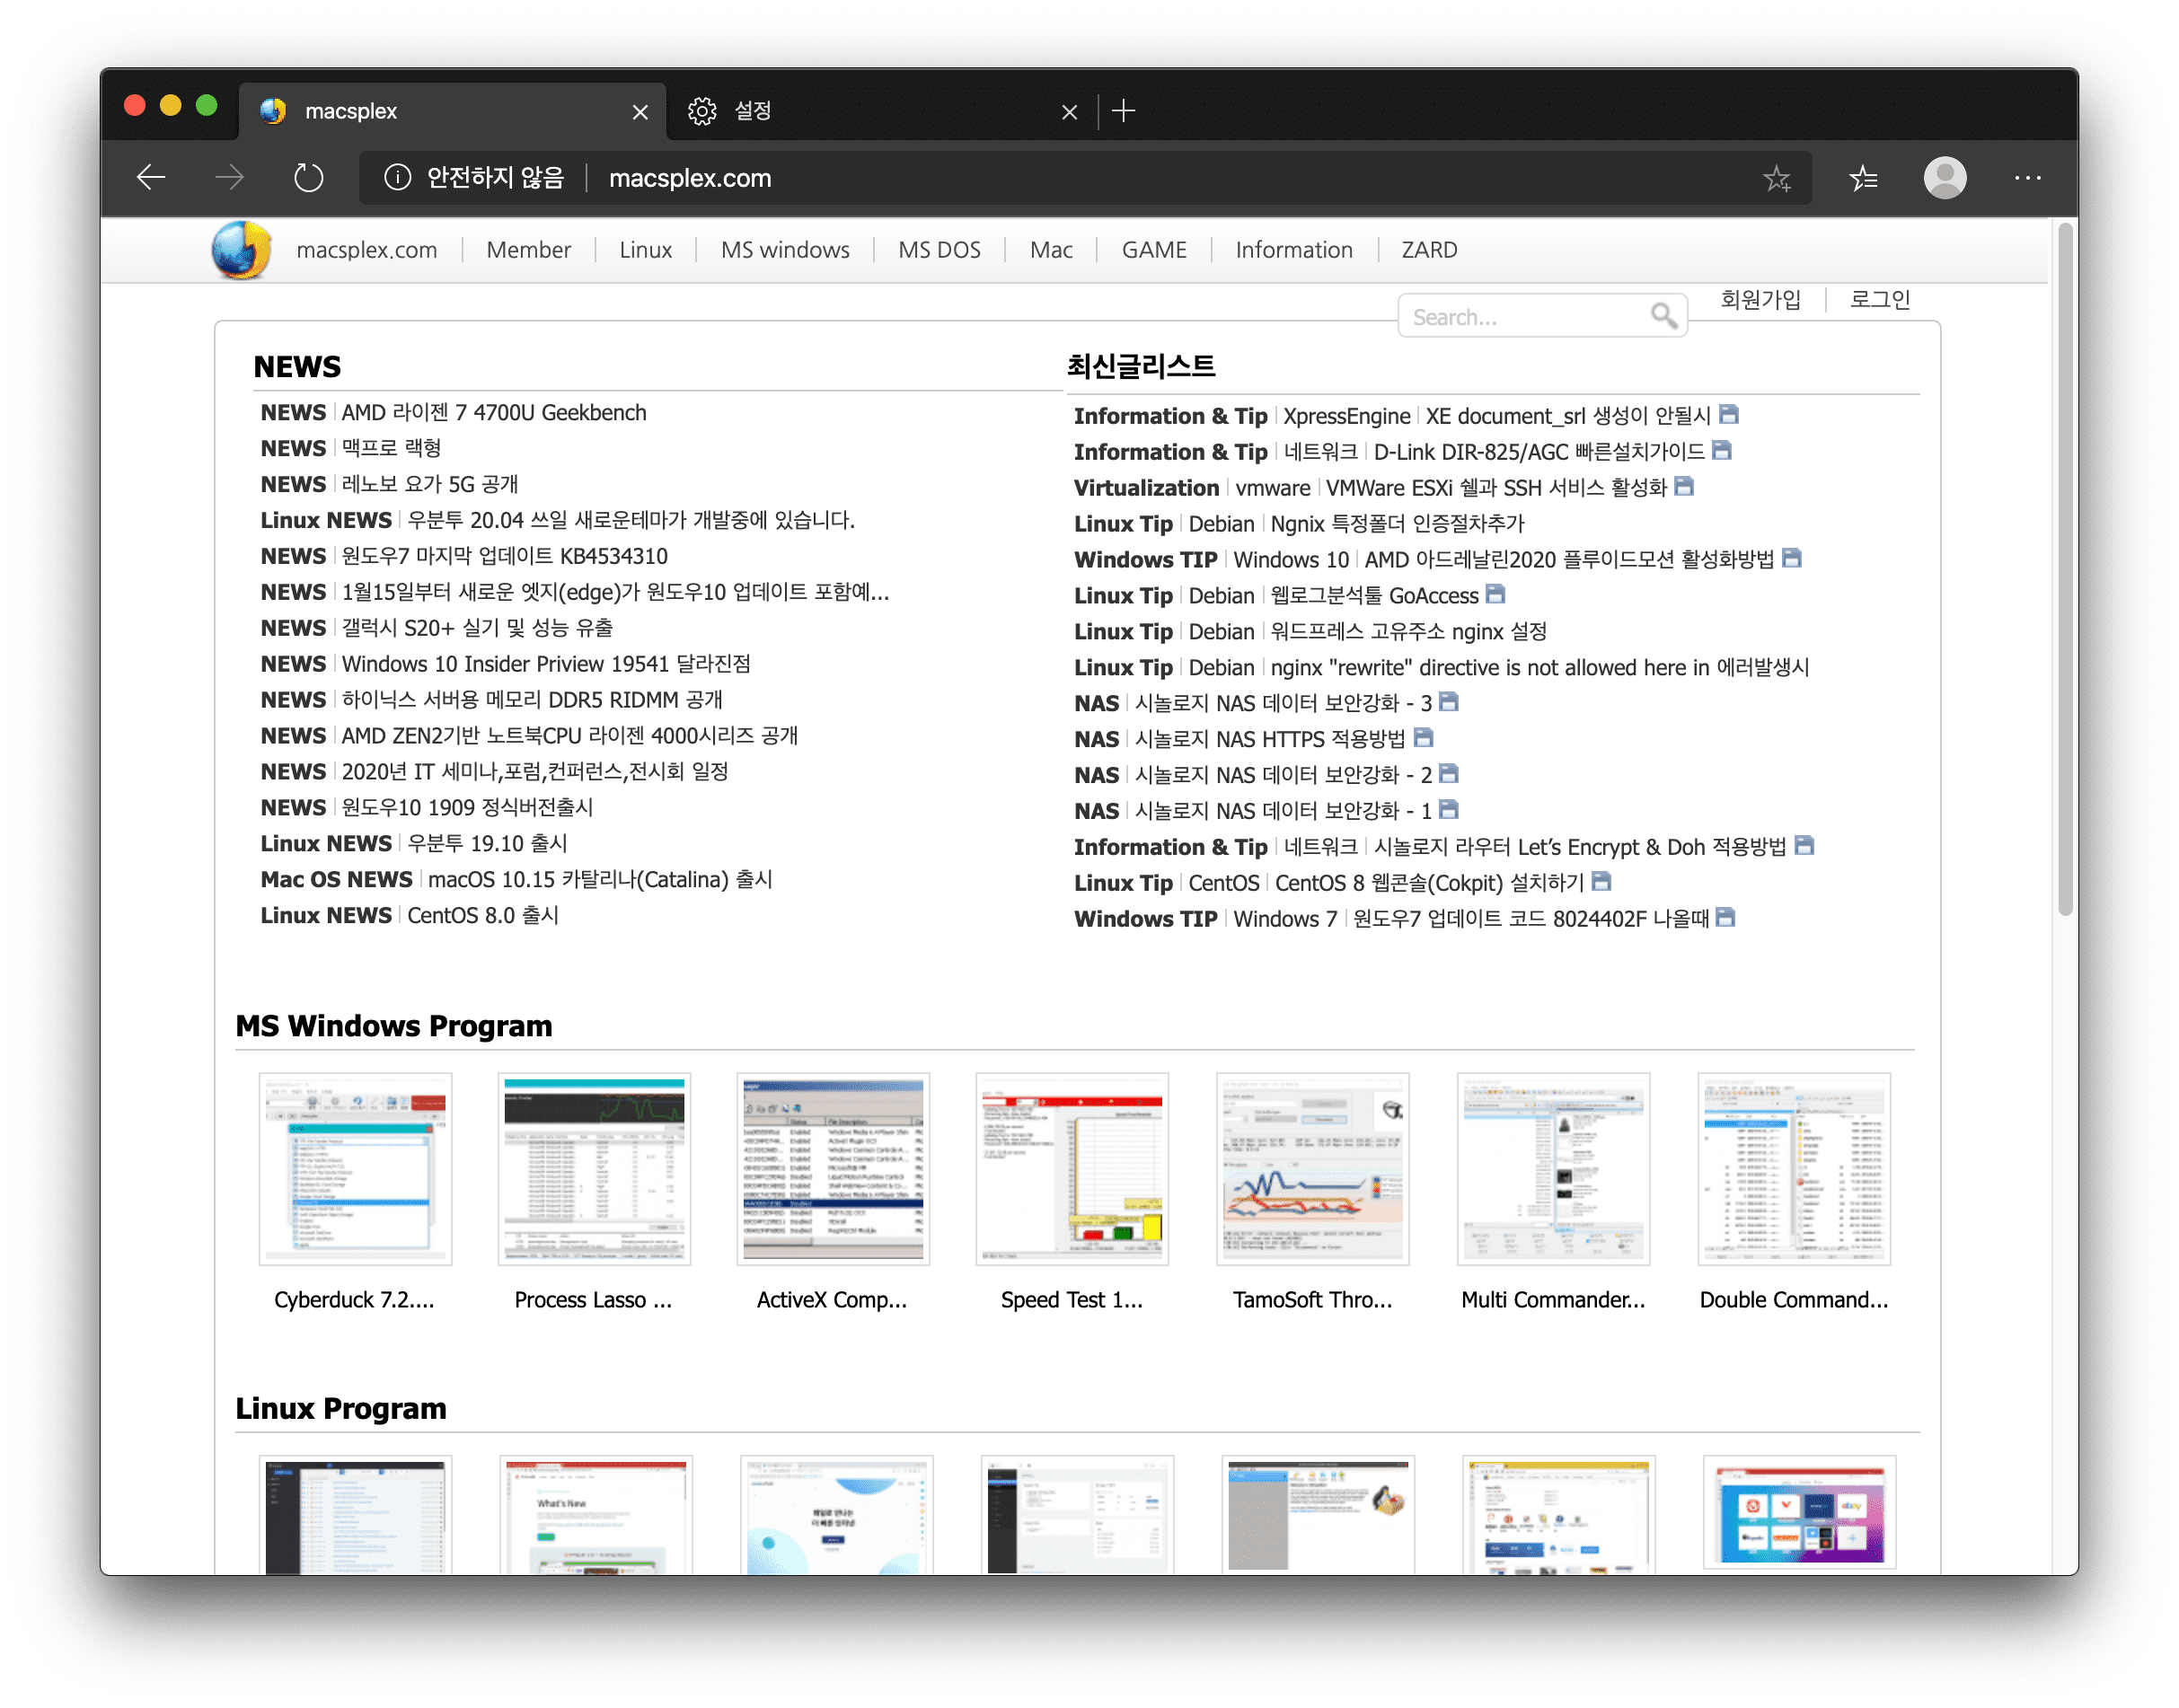Open 워드프레스 고유주소 nginx 설정 post
This screenshot has width=2179, height=1708.
1409,632
